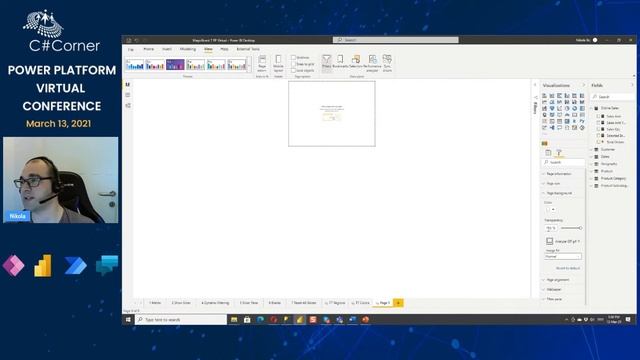Click the Save icon in title bar
Image resolution: width=640 pixels, height=360 pixels.
129,40
